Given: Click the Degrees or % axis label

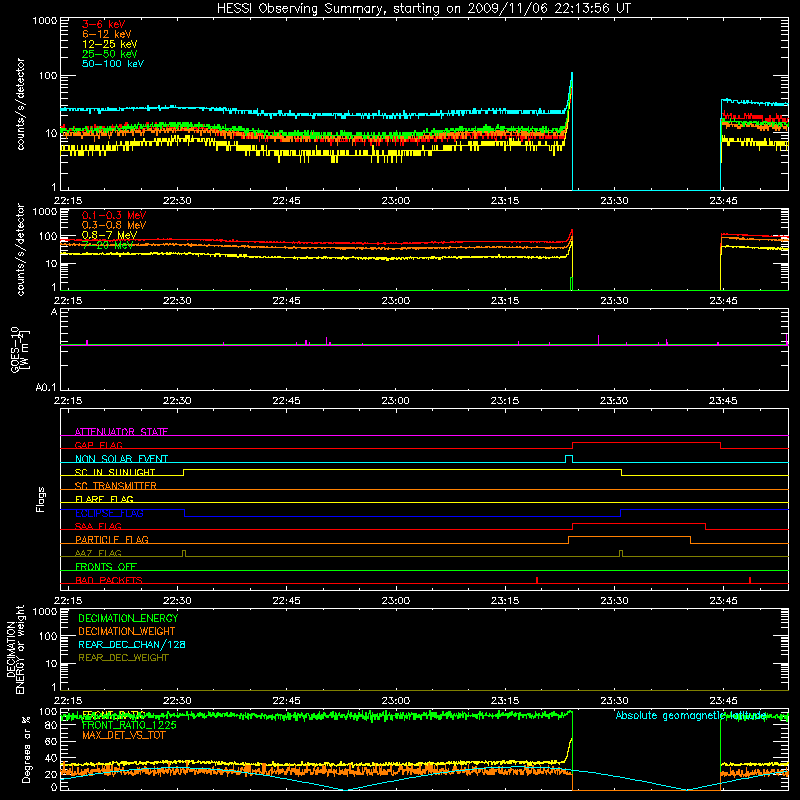Looking at the screenshot, I should (x=26, y=749).
